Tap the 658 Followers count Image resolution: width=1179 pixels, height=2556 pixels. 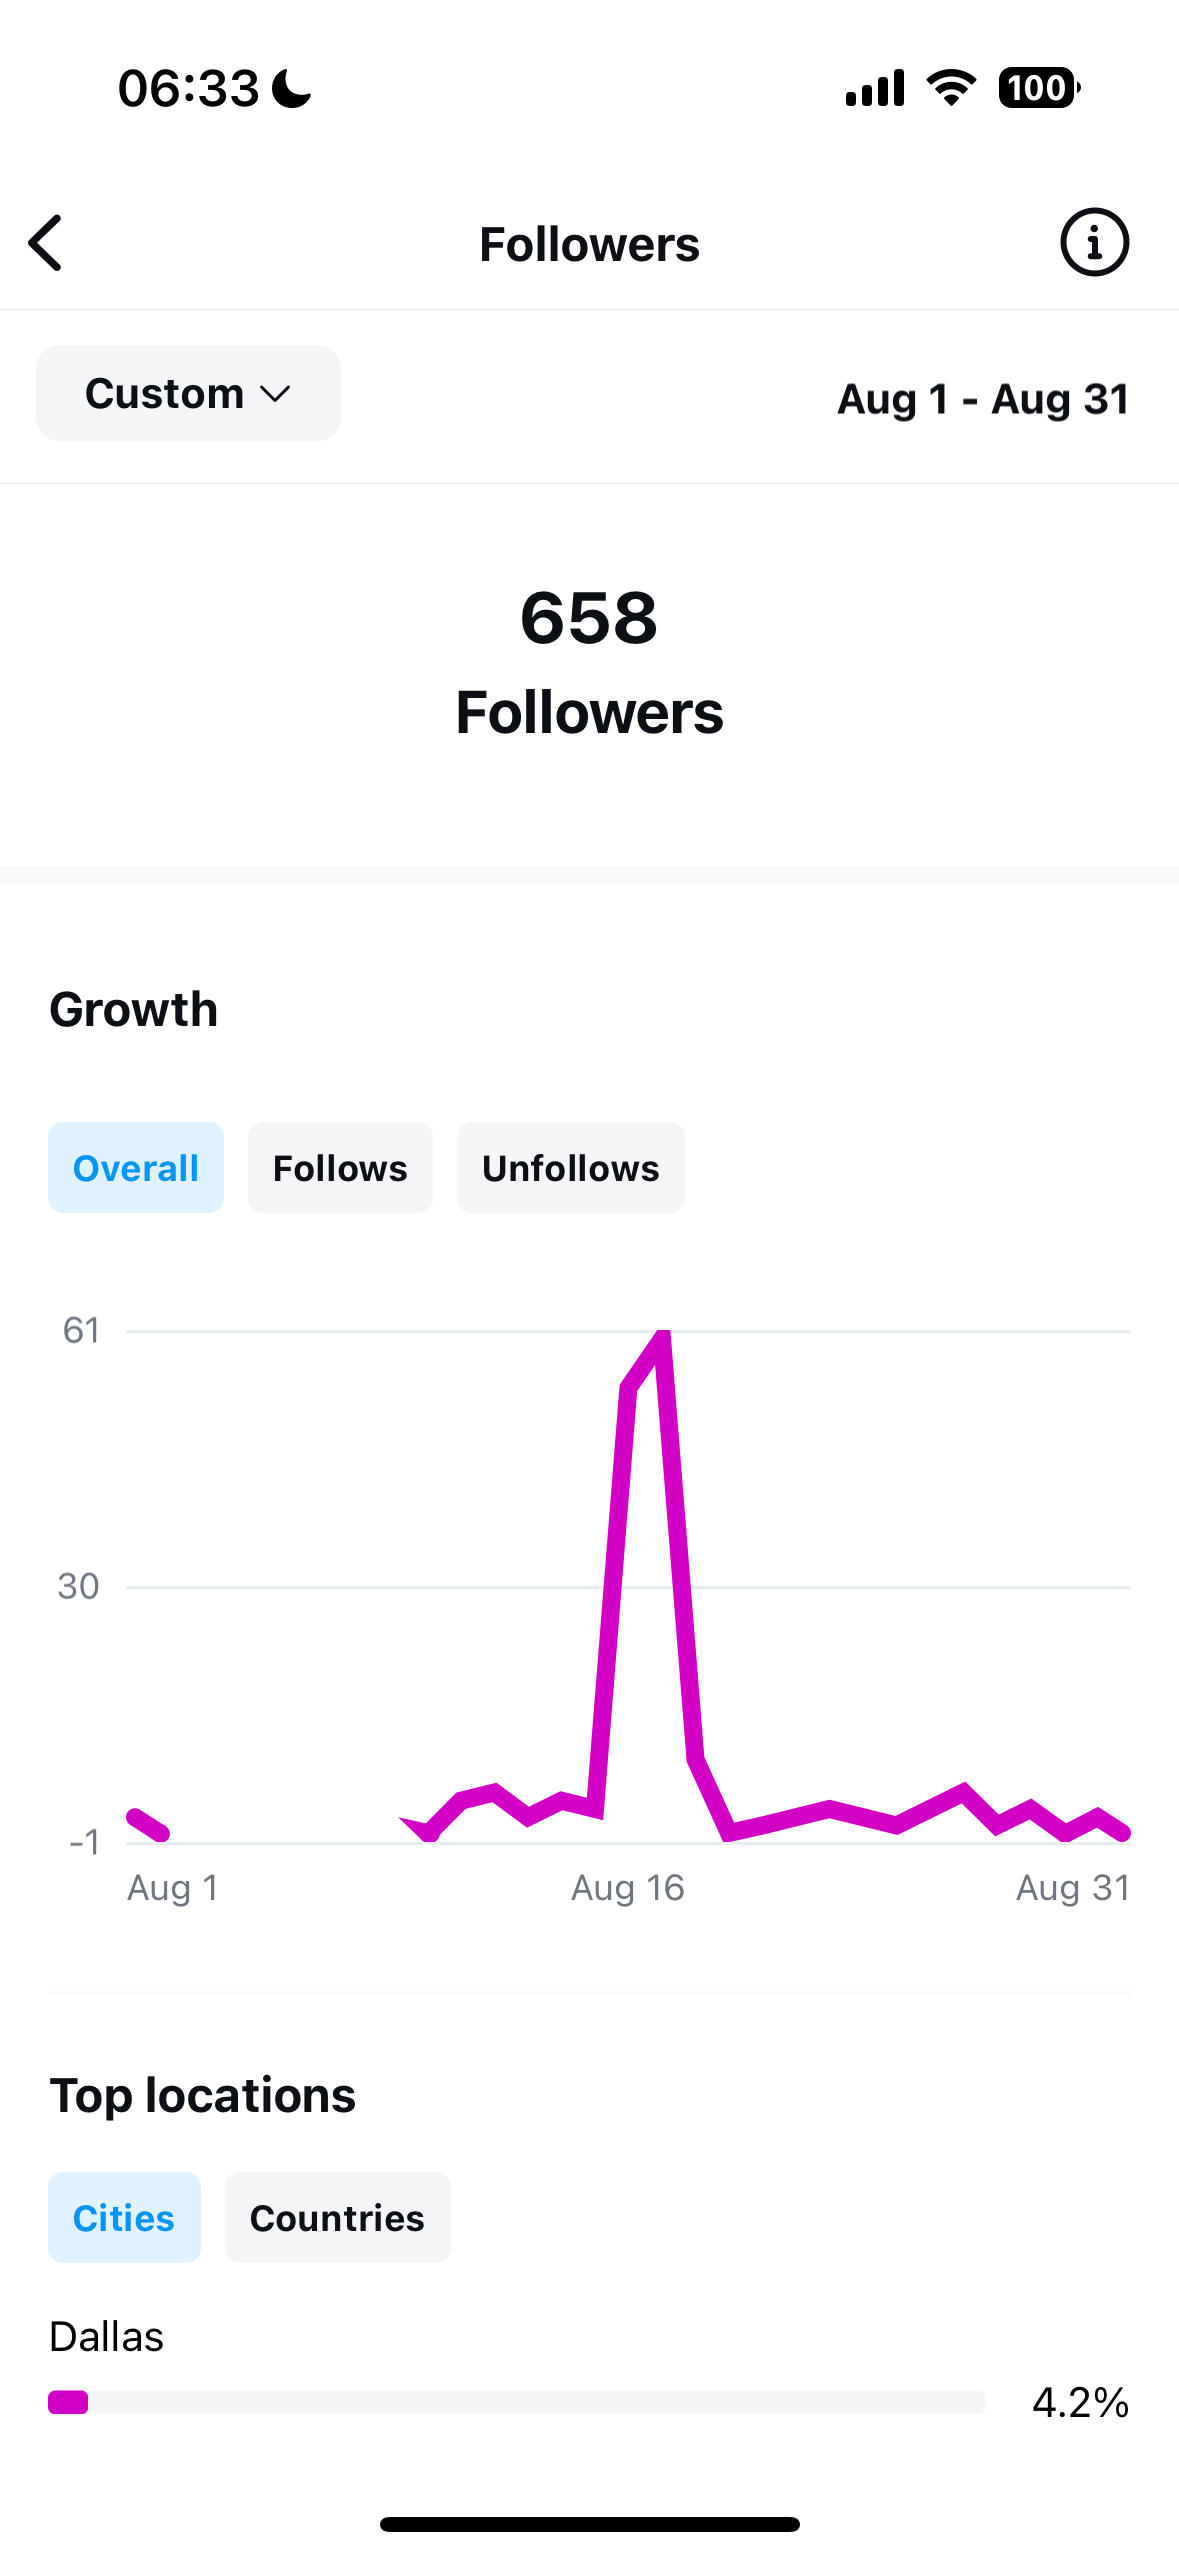click(x=589, y=617)
